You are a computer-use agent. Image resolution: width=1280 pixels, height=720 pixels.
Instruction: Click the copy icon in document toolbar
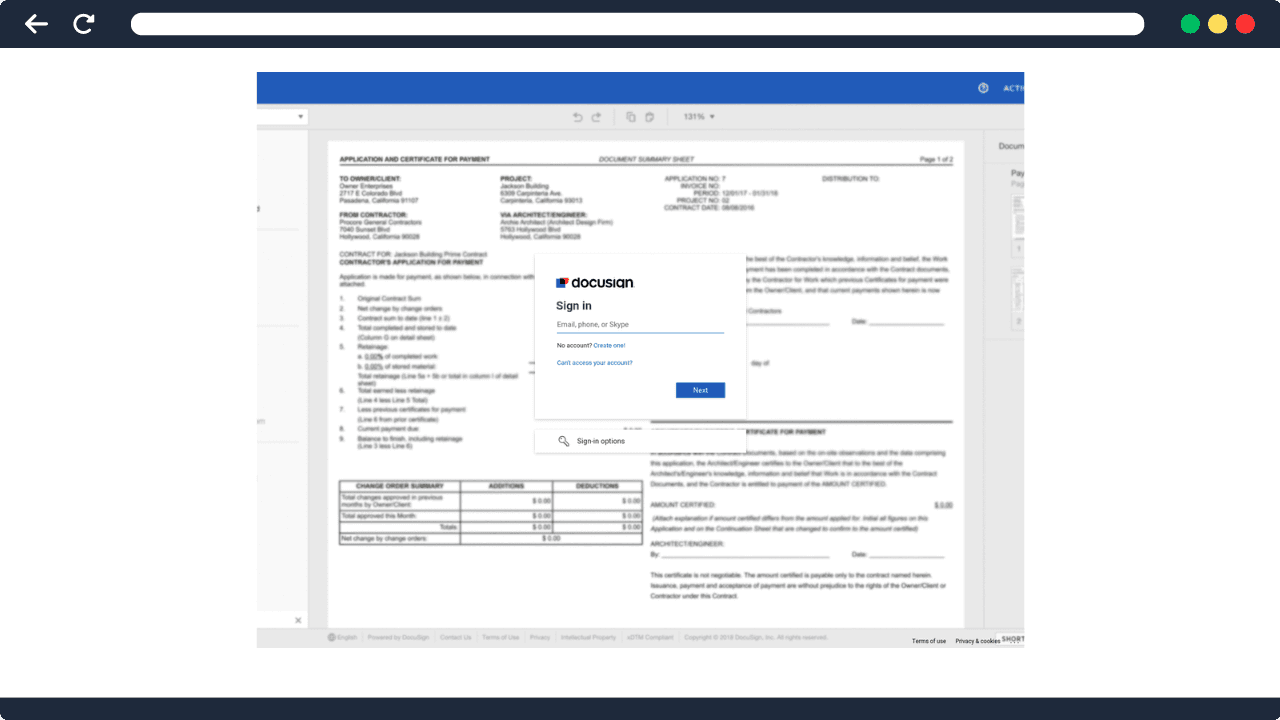click(x=631, y=117)
